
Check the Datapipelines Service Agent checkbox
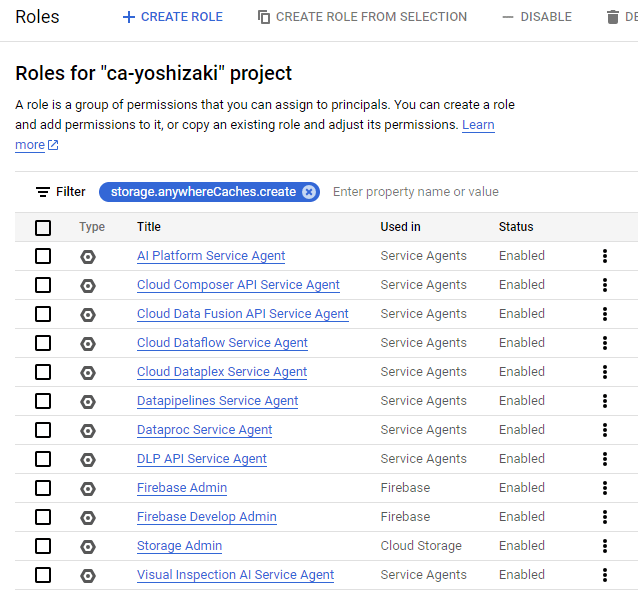(43, 401)
